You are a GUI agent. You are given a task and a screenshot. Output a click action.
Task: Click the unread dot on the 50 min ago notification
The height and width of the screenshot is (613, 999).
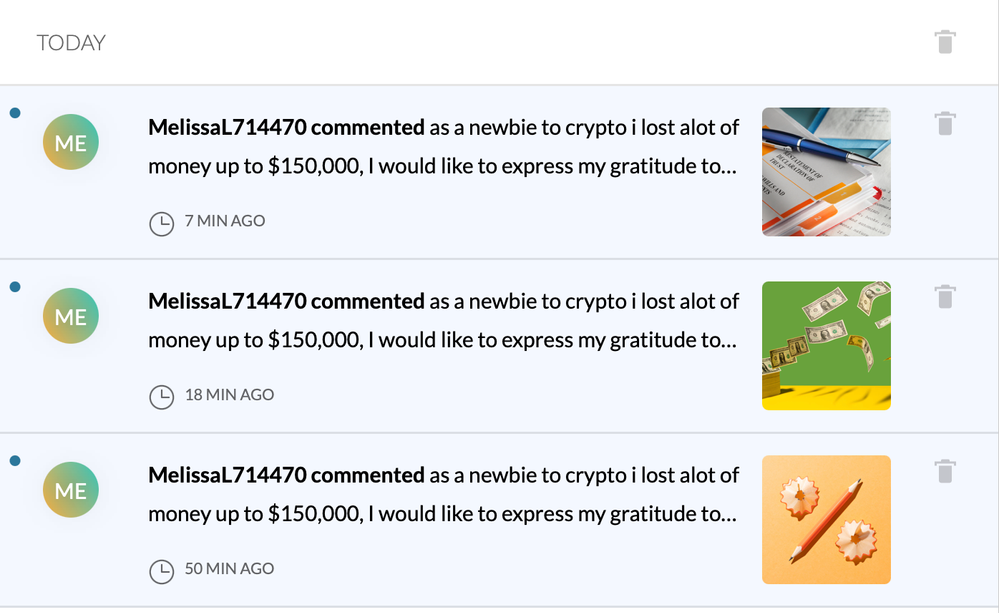click(14, 461)
